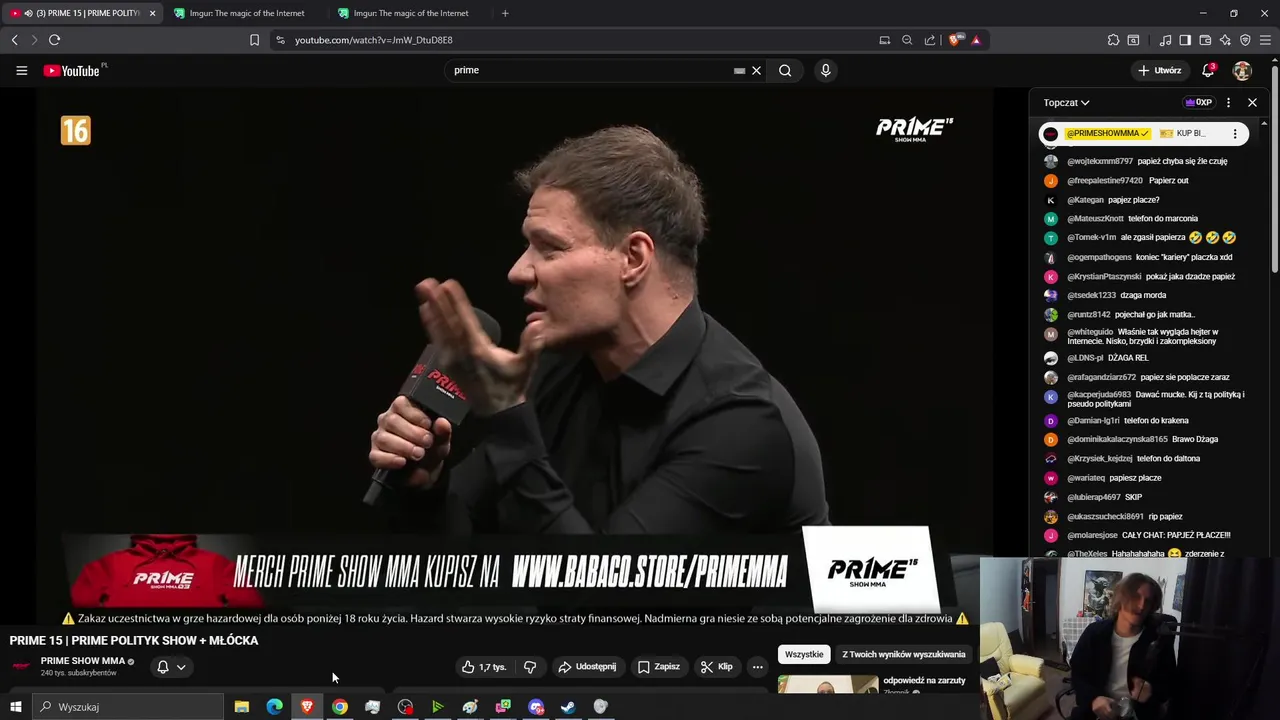Click the Udostępnij share button
Image resolution: width=1280 pixels, height=720 pixels.
point(587,667)
